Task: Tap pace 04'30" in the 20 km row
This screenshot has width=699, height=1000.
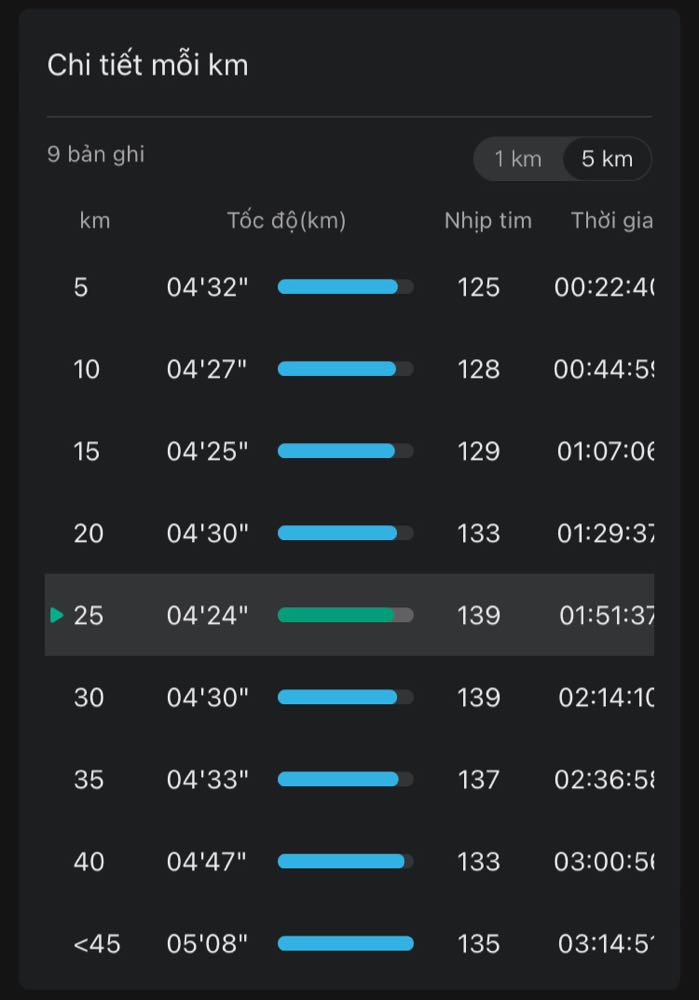Action: pos(207,533)
